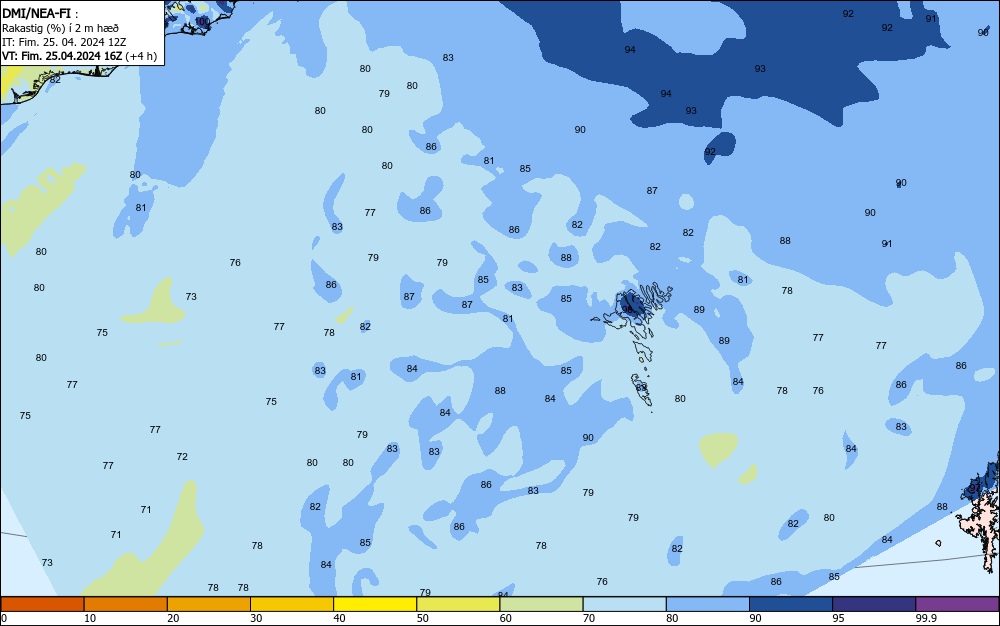
Task: Click the 'IT: Fim. 25. 04. 2024 12Z' line
Action: [x=64, y=42]
